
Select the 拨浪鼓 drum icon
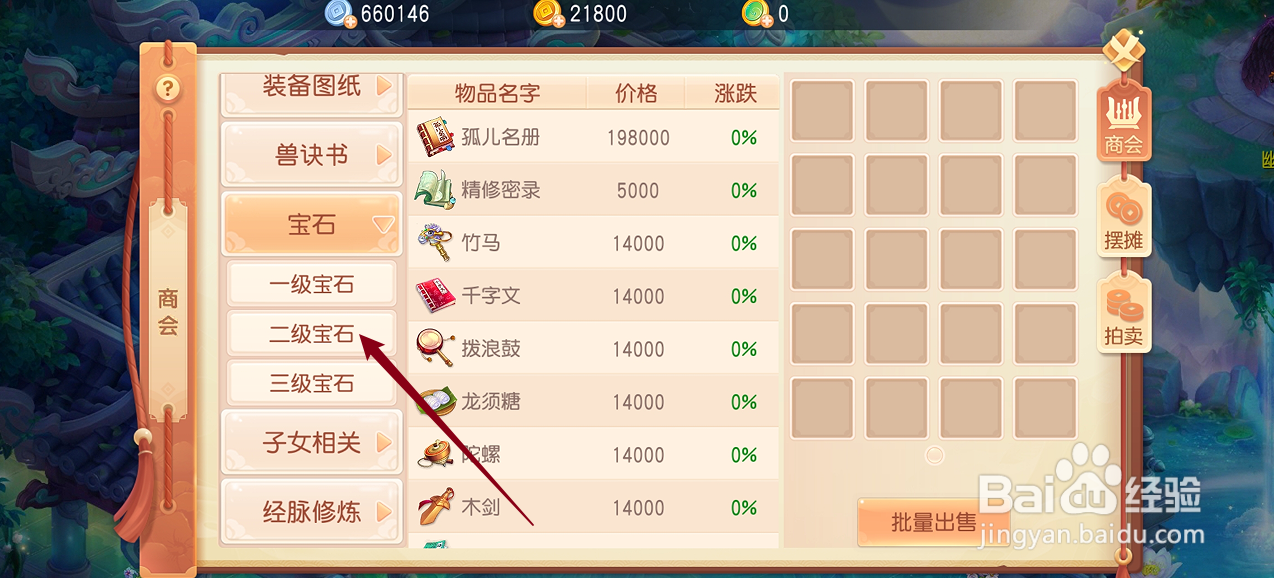click(435, 349)
